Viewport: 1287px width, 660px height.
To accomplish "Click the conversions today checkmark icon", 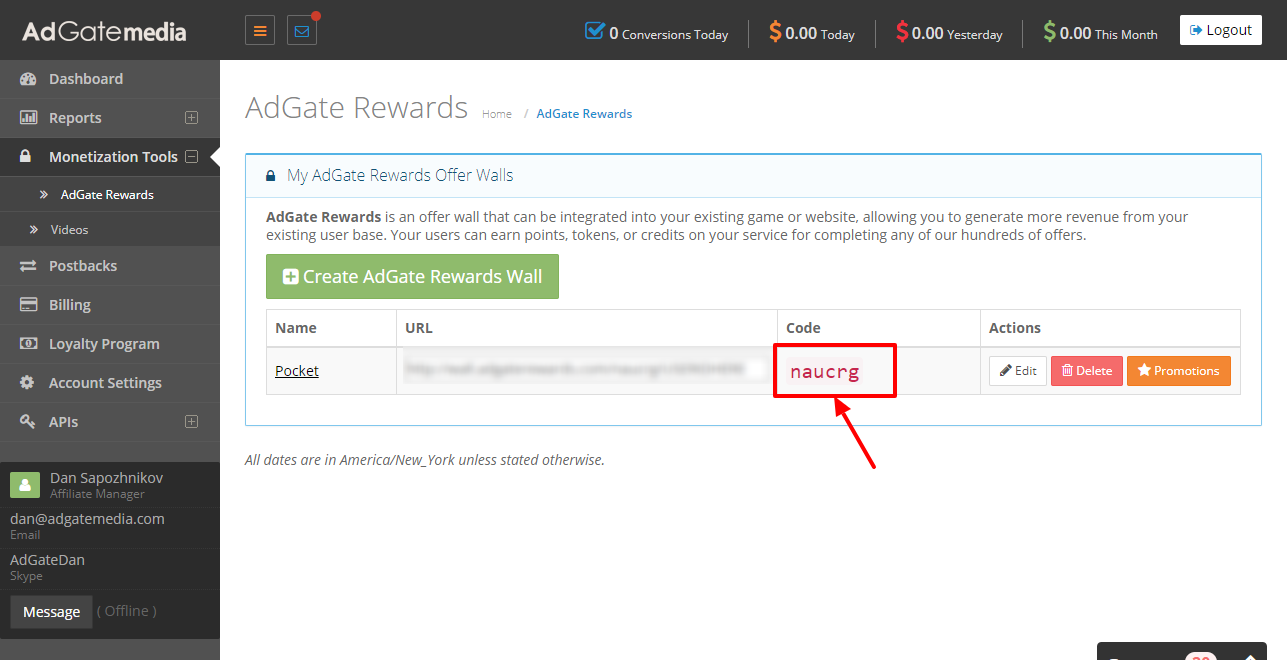I will (x=595, y=31).
